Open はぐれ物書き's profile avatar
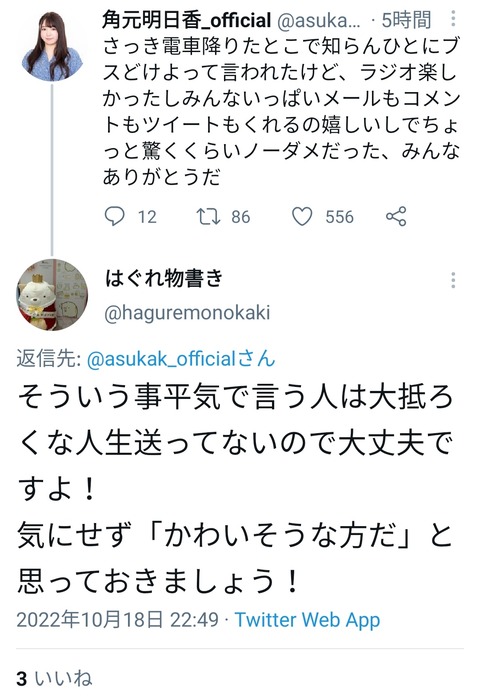 (52, 295)
